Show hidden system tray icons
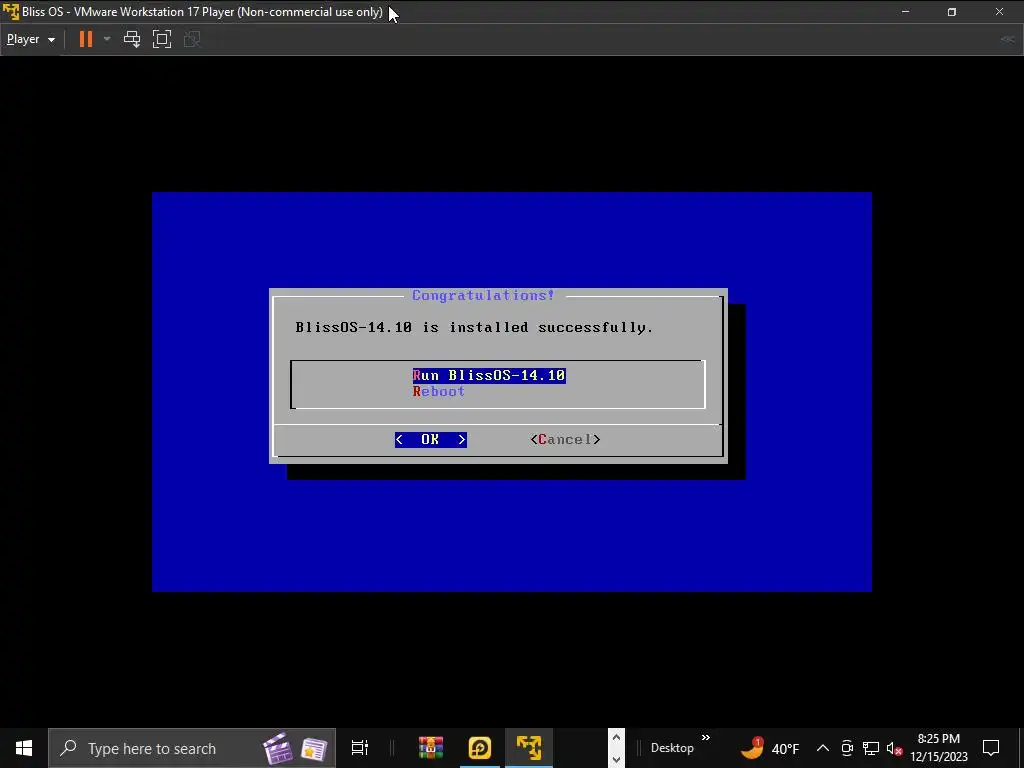1024x768 pixels. [x=823, y=748]
